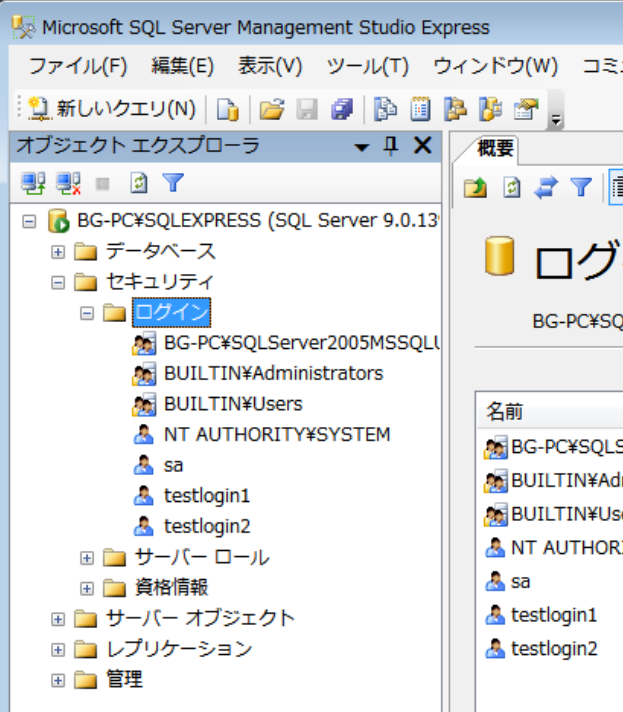The image size is (623, 712).
Task: Click the new file document icon in toolbar
Action: (227, 109)
